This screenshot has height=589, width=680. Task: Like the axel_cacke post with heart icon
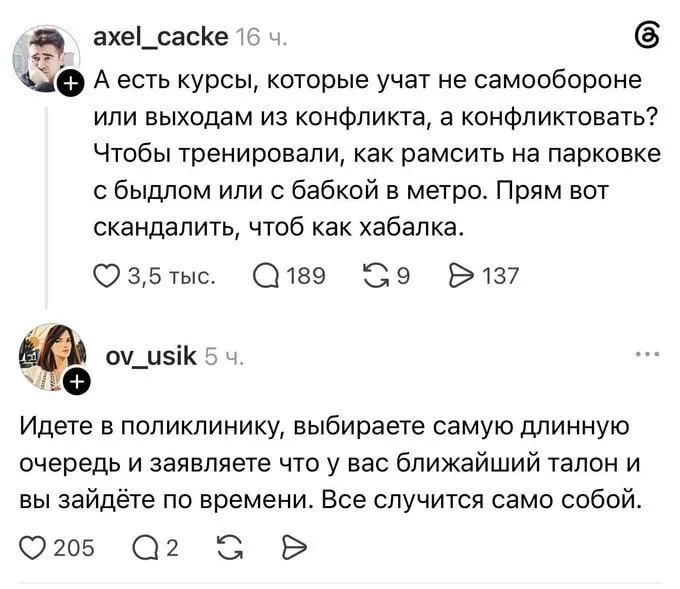tap(106, 276)
